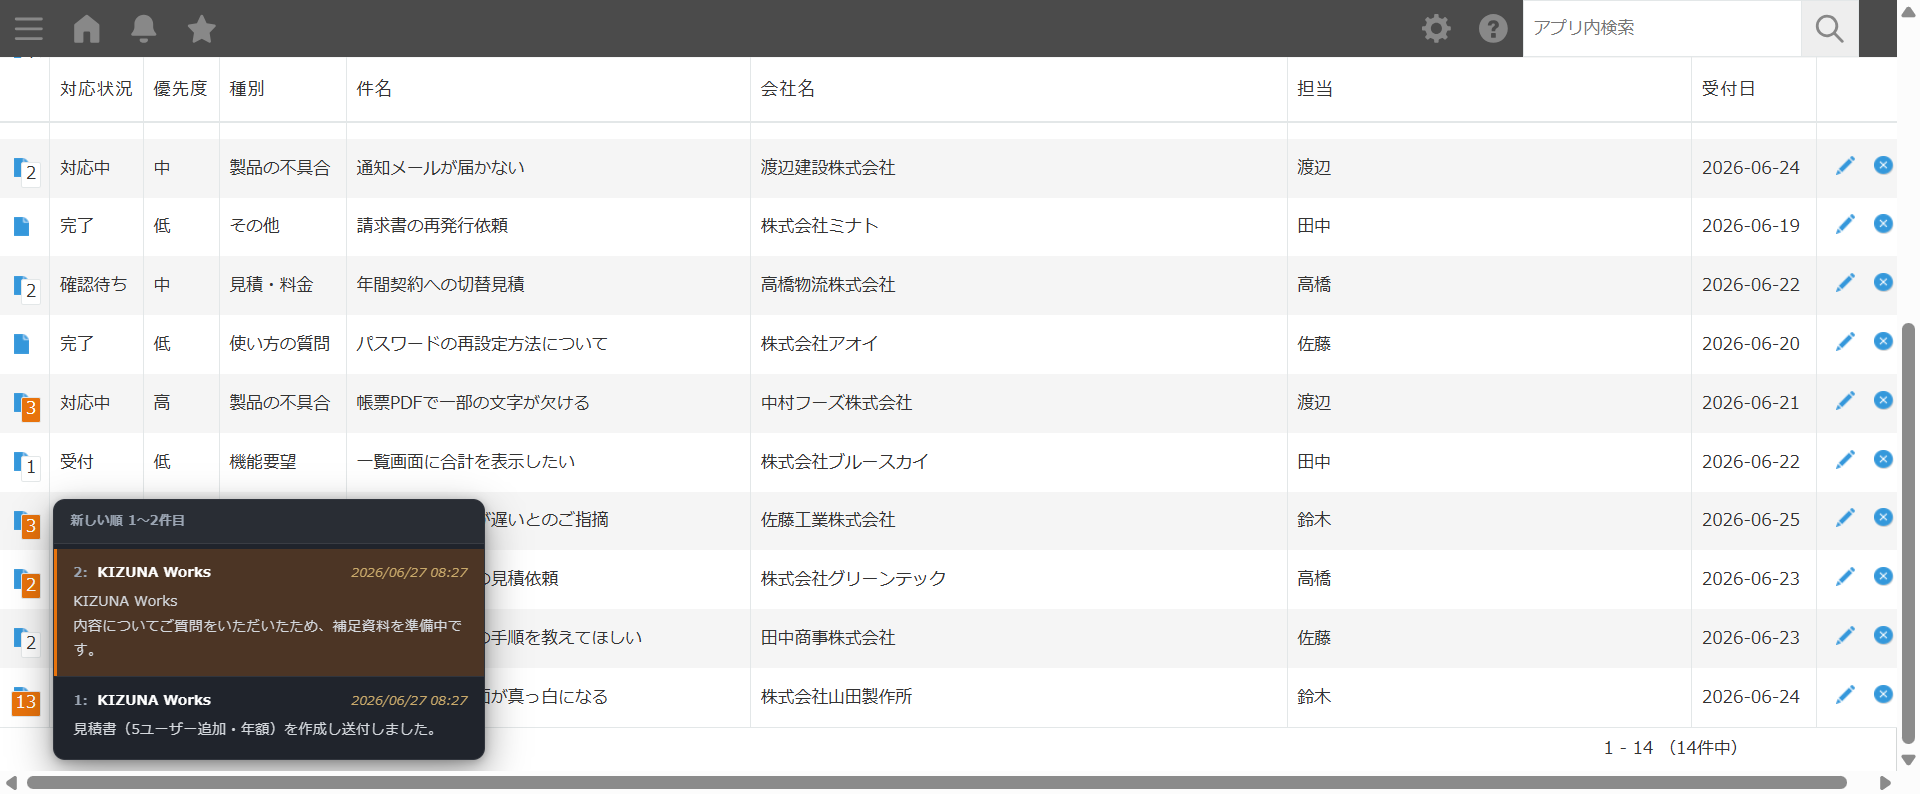The width and height of the screenshot is (1920, 794).
Task: Click the vertical scrollbar thumb
Action: (1908, 533)
